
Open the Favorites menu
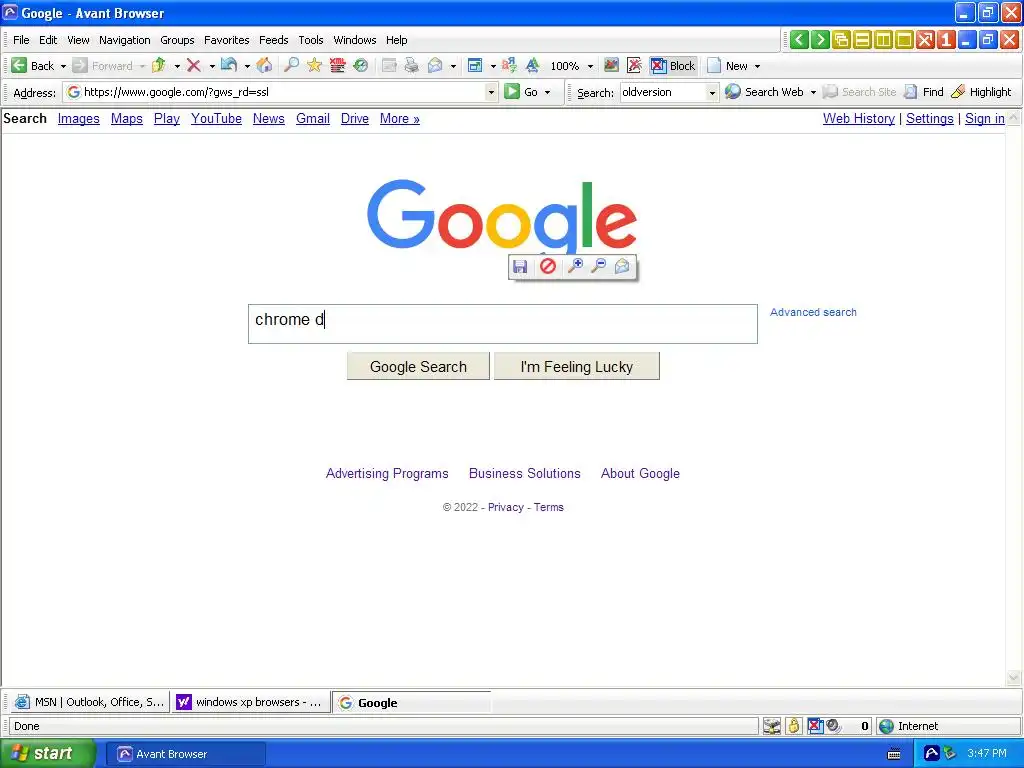227,40
